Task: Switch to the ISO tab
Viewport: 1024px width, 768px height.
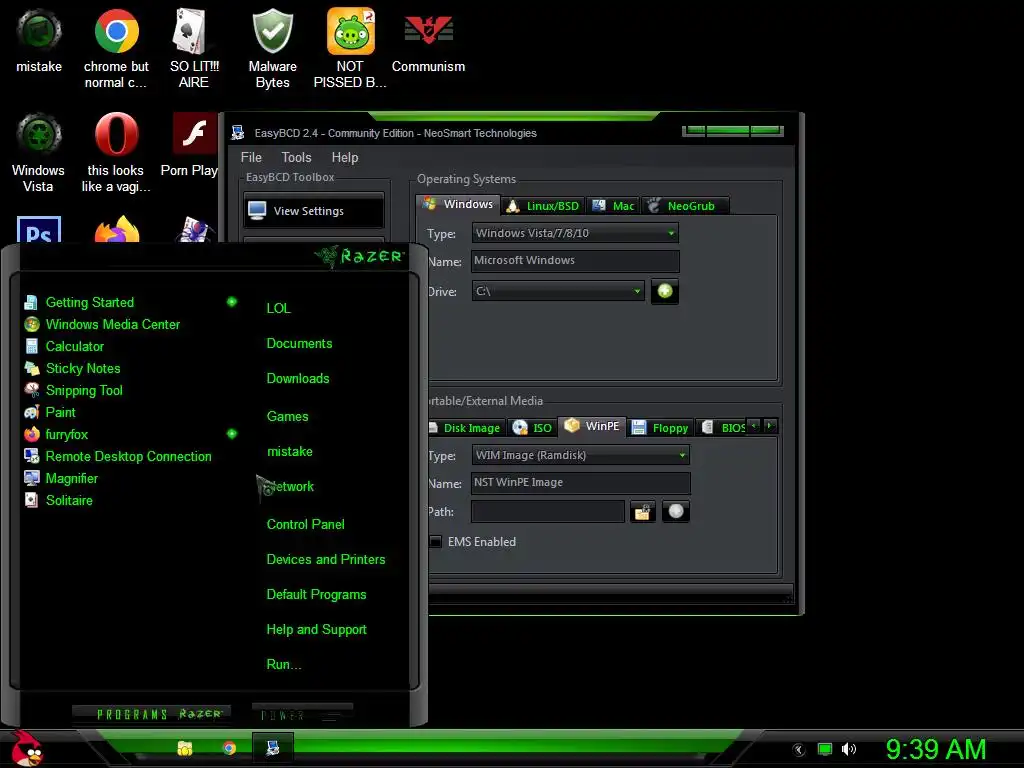Action: [532, 428]
